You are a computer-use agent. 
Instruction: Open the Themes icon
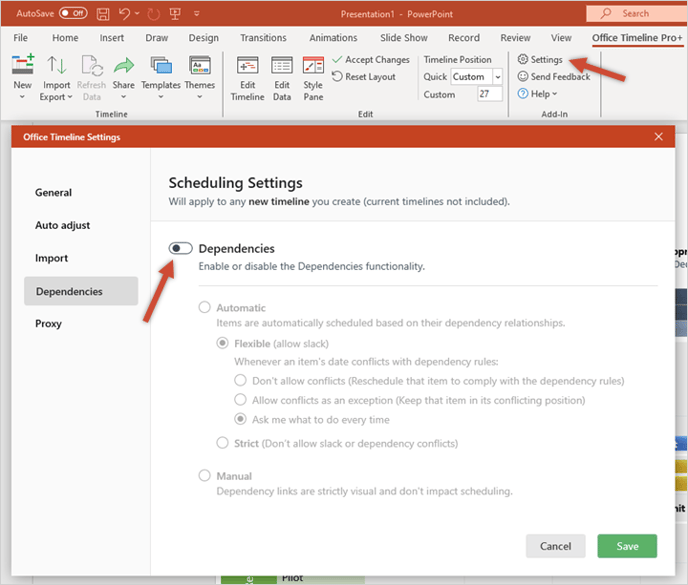pos(200,65)
